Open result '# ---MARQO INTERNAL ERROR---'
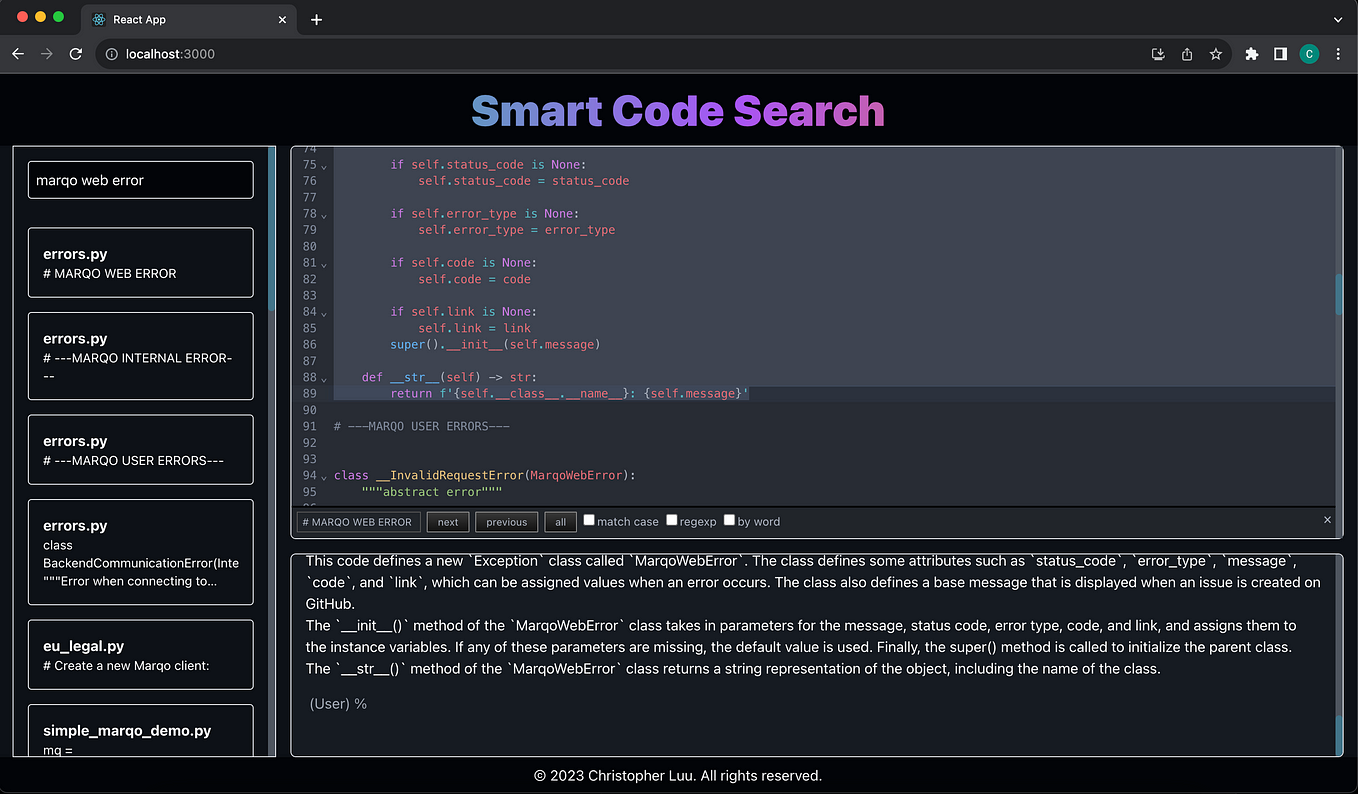 [141, 356]
